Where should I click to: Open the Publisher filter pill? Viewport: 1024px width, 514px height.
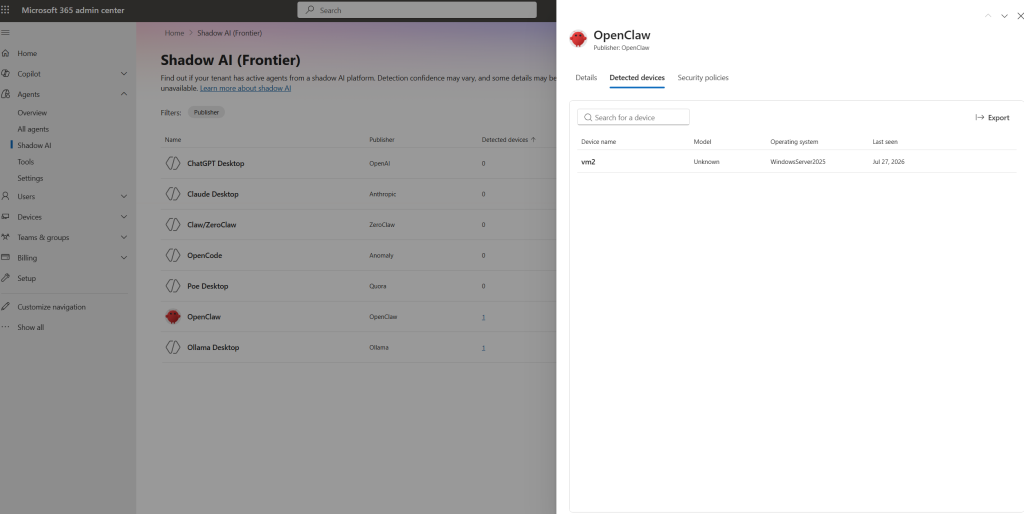206,112
